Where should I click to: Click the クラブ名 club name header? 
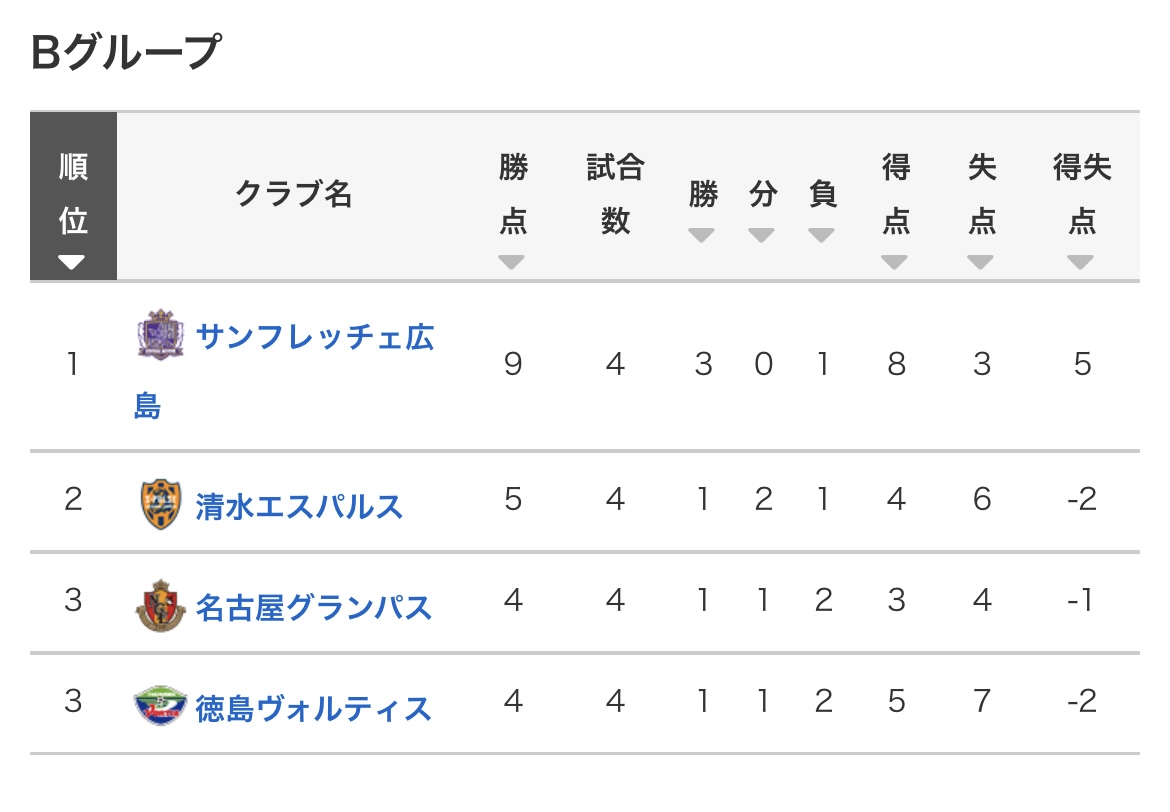(294, 194)
